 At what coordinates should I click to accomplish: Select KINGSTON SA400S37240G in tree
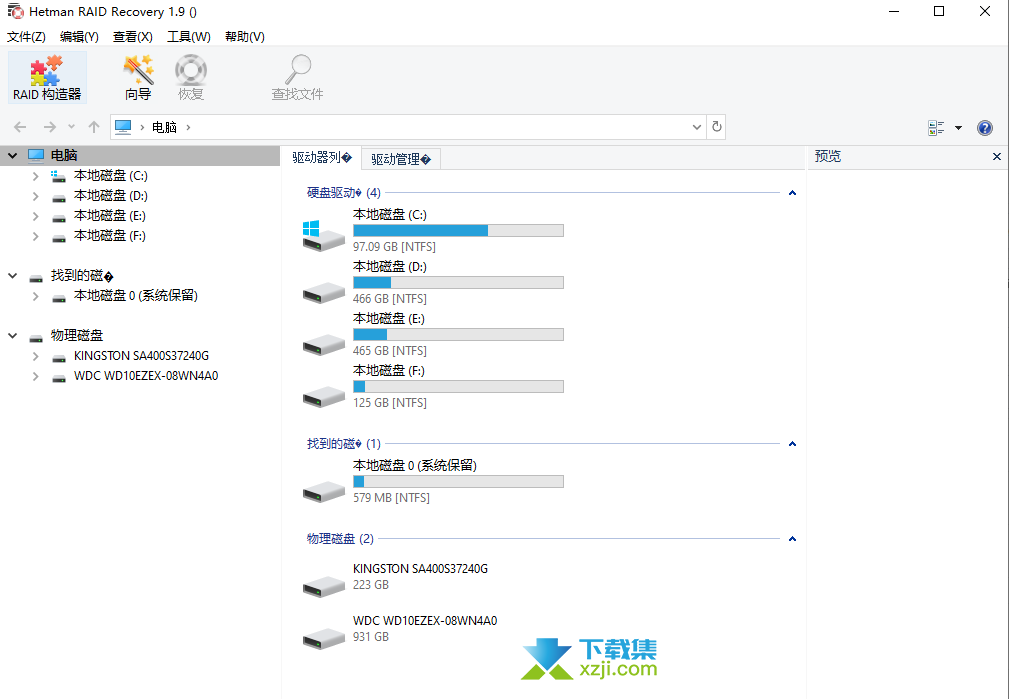pyautogui.click(x=142, y=356)
